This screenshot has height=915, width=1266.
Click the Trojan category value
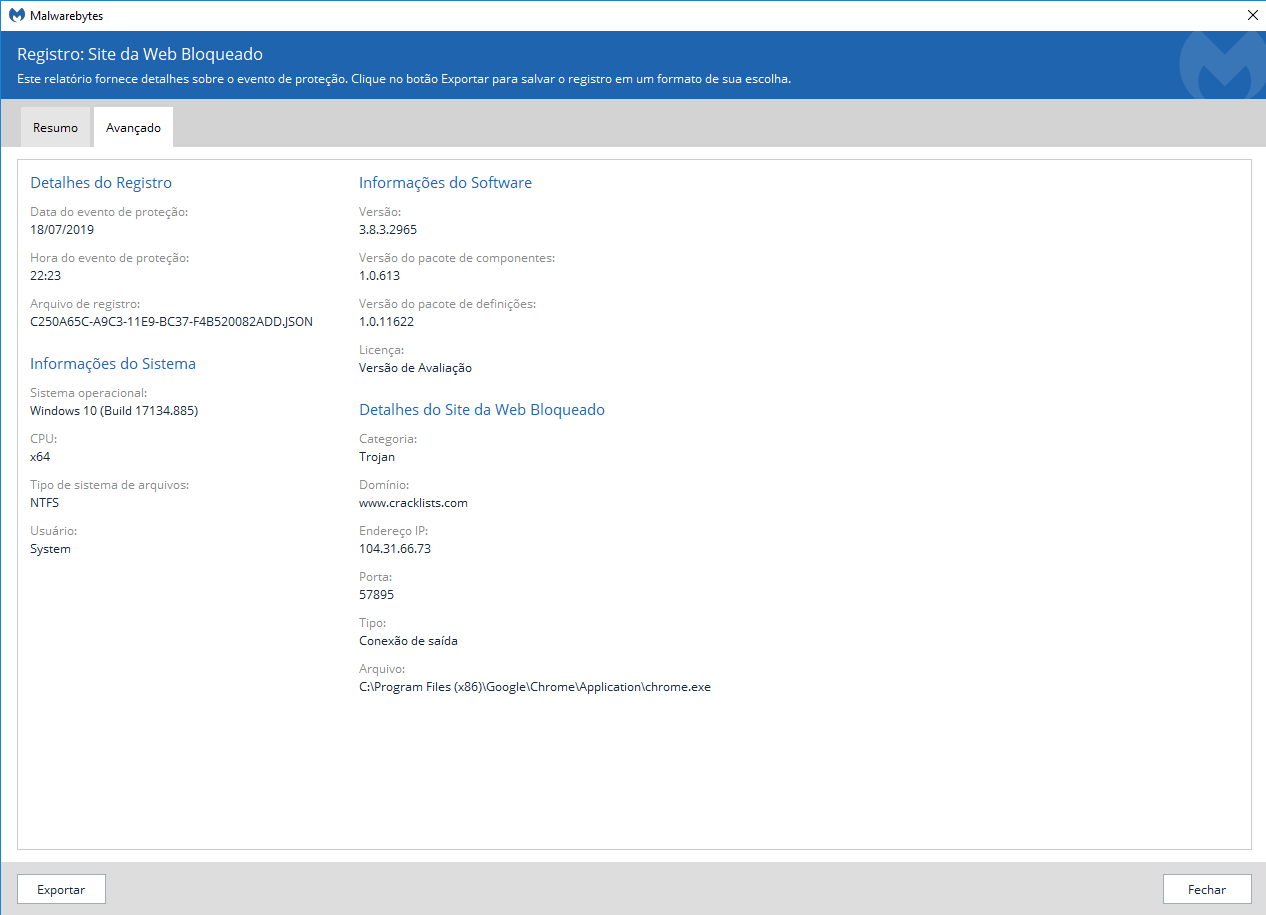pos(377,456)
